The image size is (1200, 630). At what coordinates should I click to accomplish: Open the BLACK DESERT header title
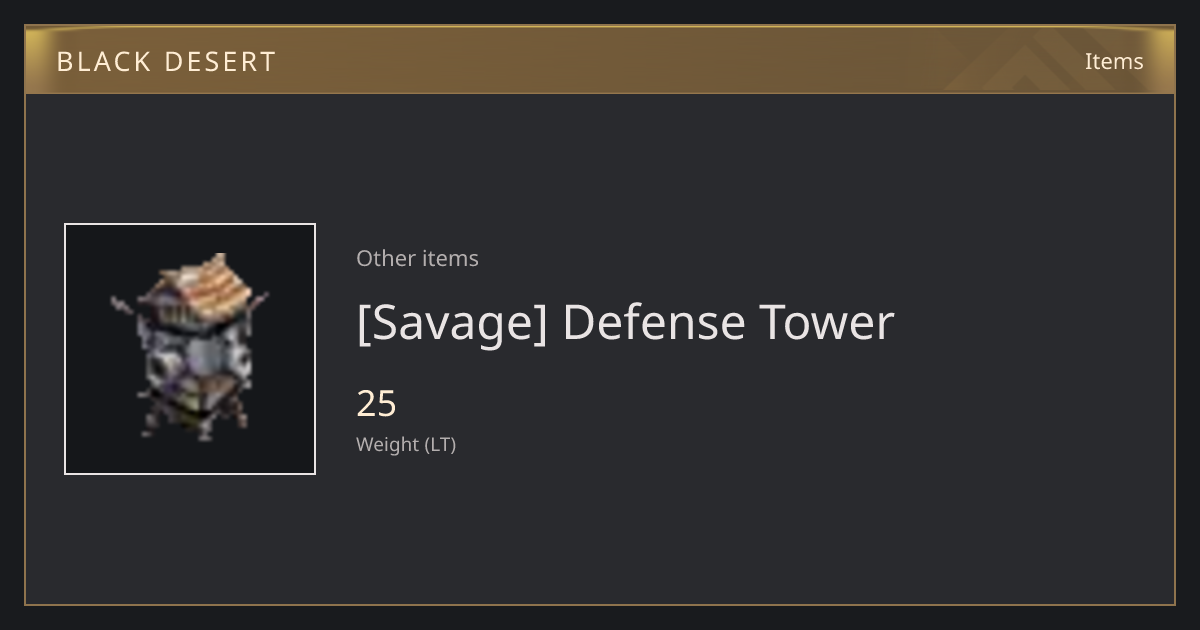point(166,62)
